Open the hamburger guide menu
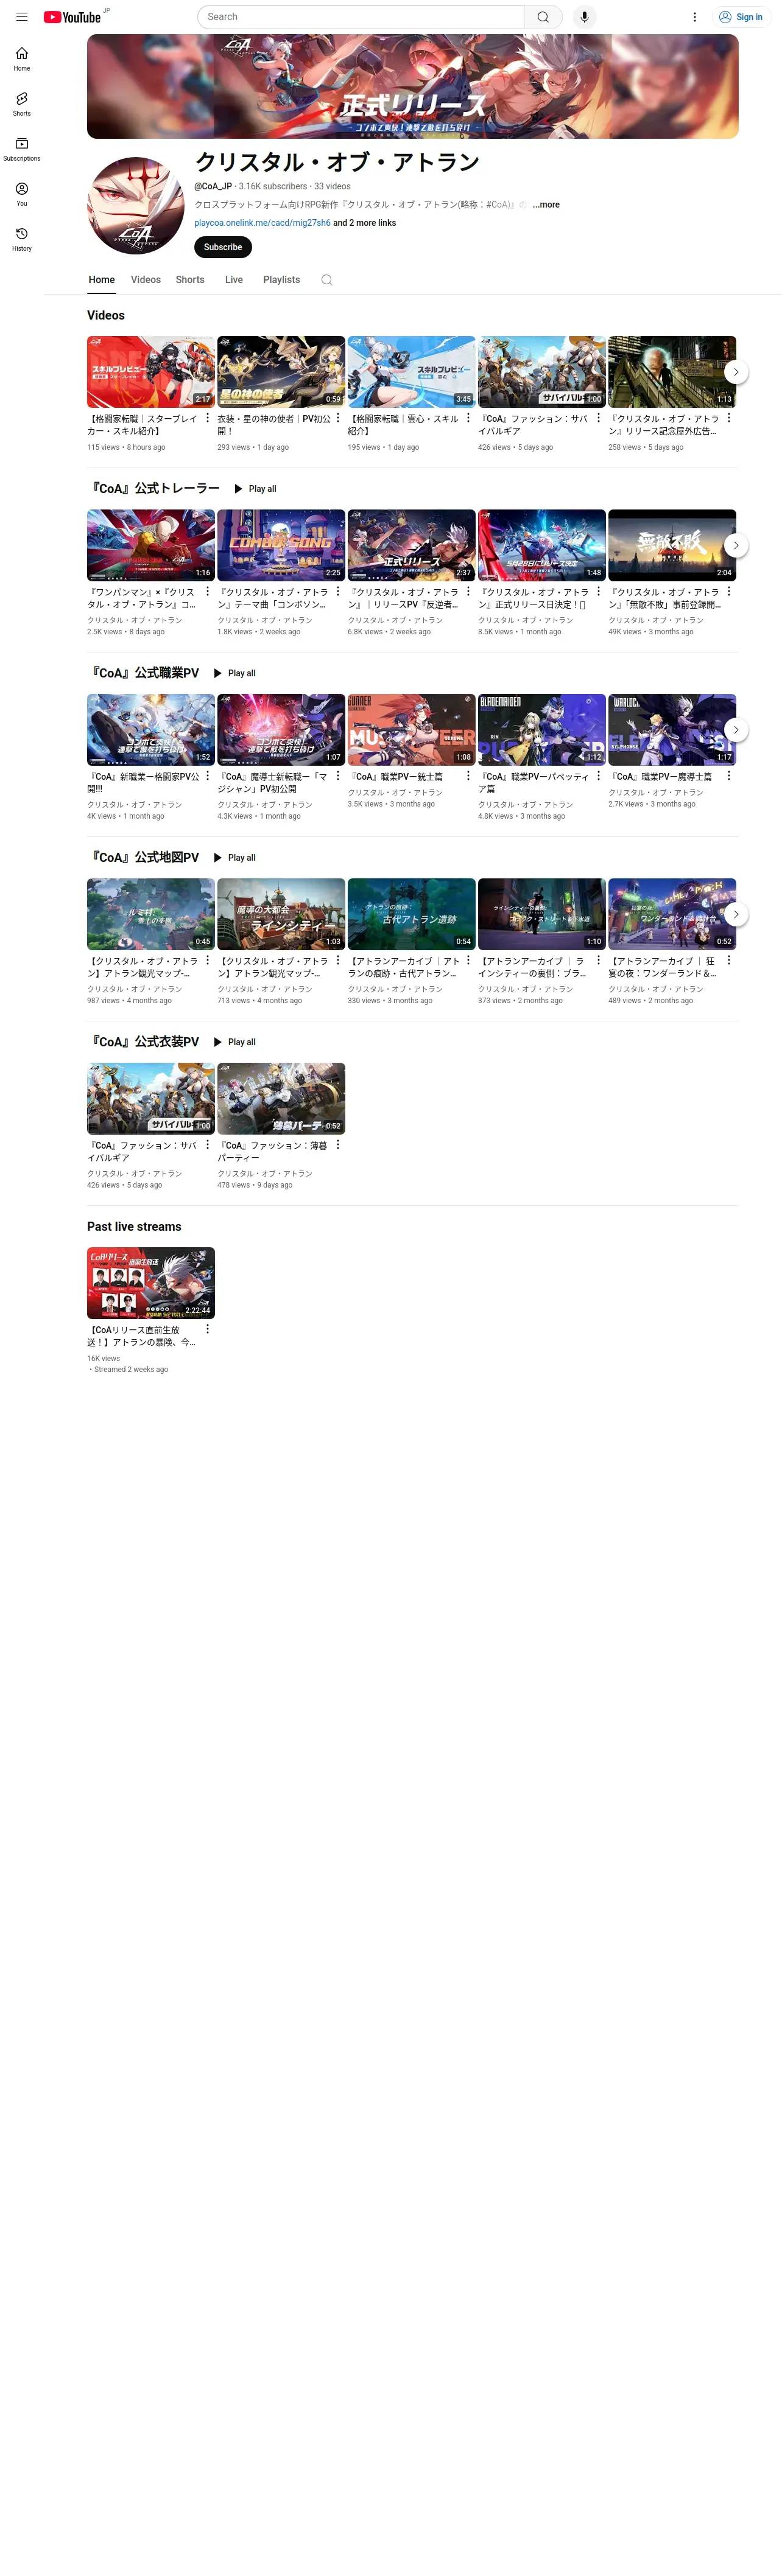 [x=21, y=17]
